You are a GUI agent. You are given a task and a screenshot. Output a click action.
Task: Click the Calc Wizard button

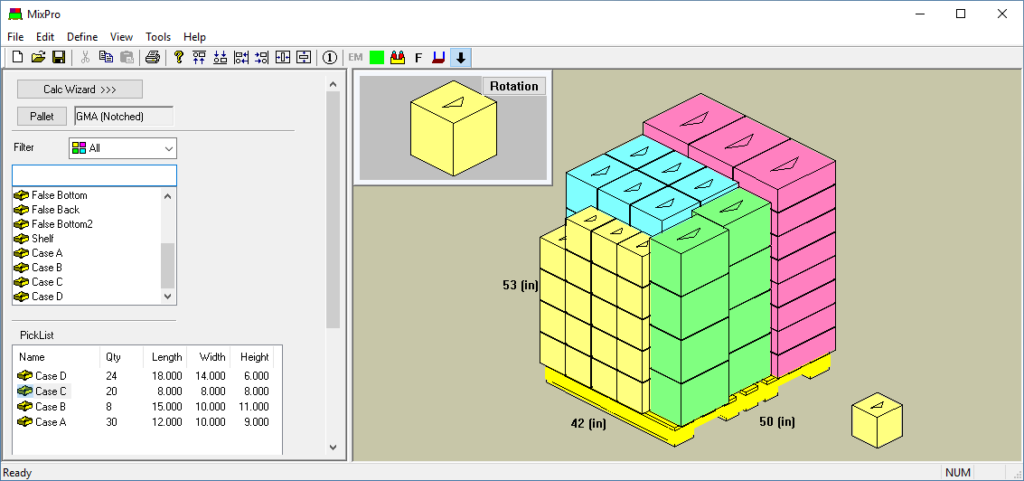[x=80, y=89]
